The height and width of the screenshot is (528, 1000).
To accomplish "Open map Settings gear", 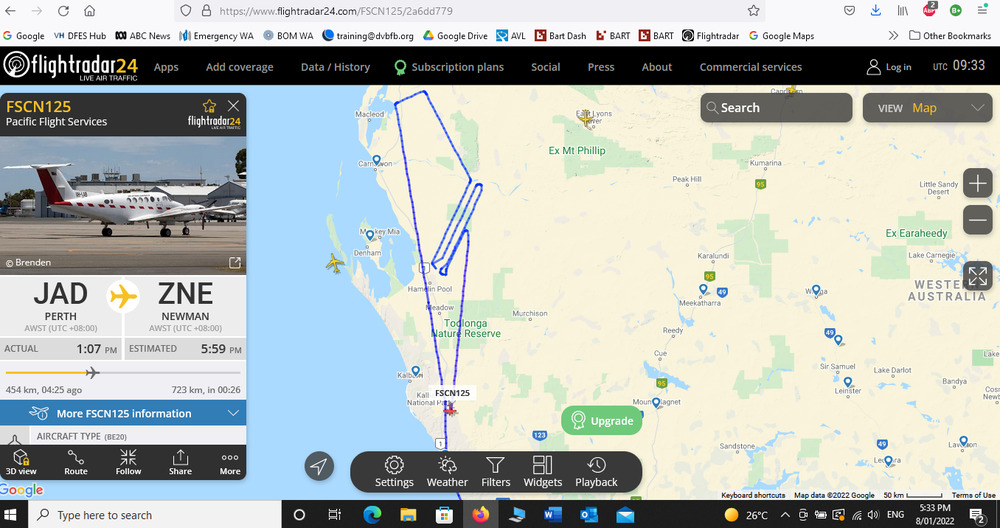I will pos(394,472).
